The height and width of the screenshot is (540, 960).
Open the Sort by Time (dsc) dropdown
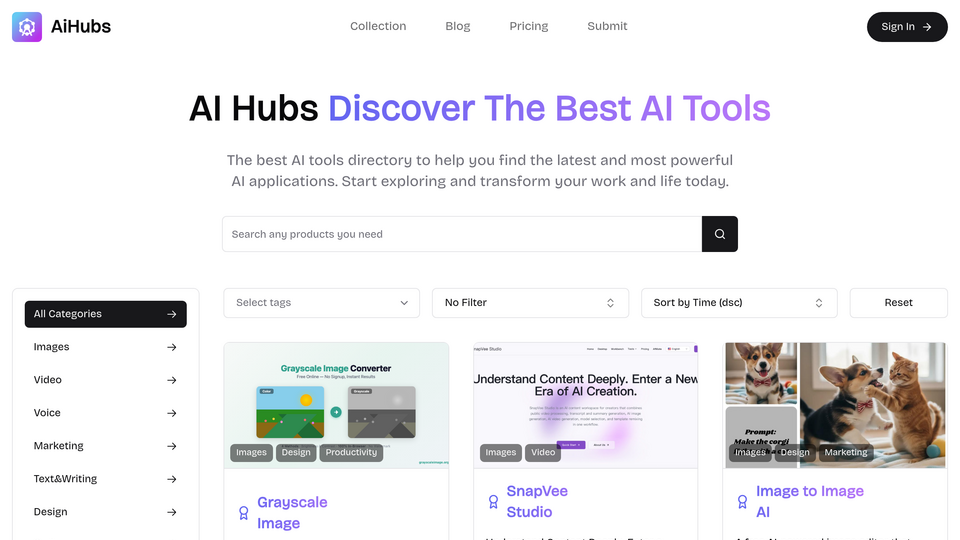tap(739, 303)
